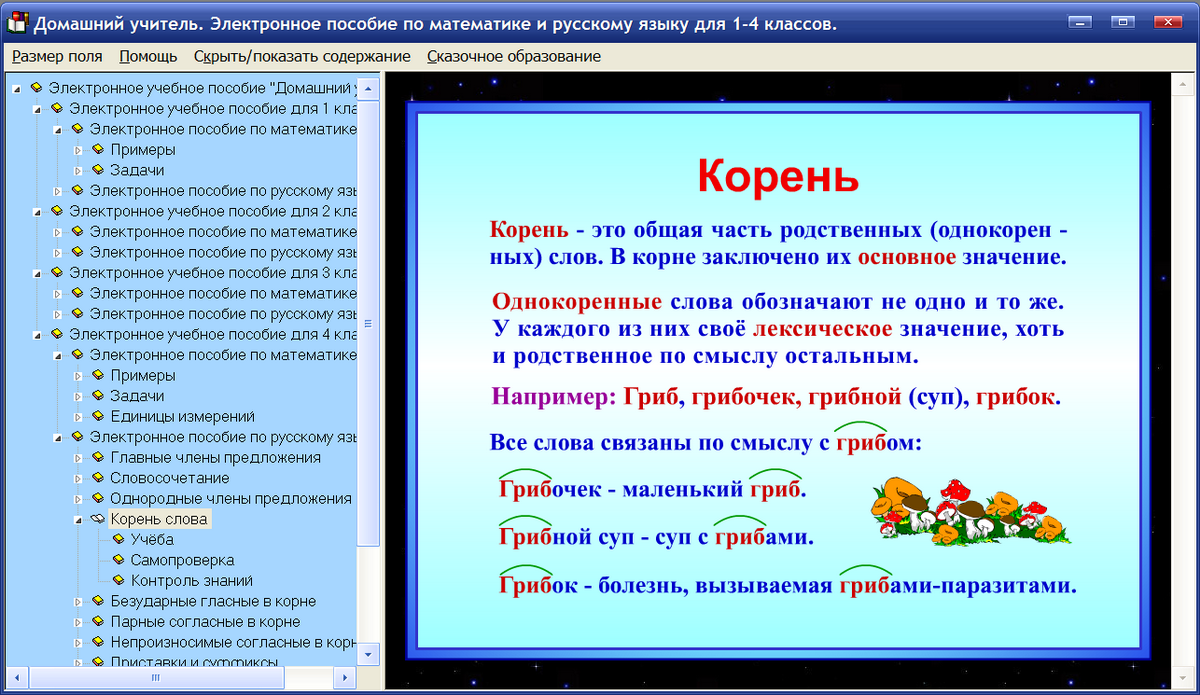Open the "Помощь" menu
Viewport: 1200px width, 695px height.
click(x=147, y=57)
